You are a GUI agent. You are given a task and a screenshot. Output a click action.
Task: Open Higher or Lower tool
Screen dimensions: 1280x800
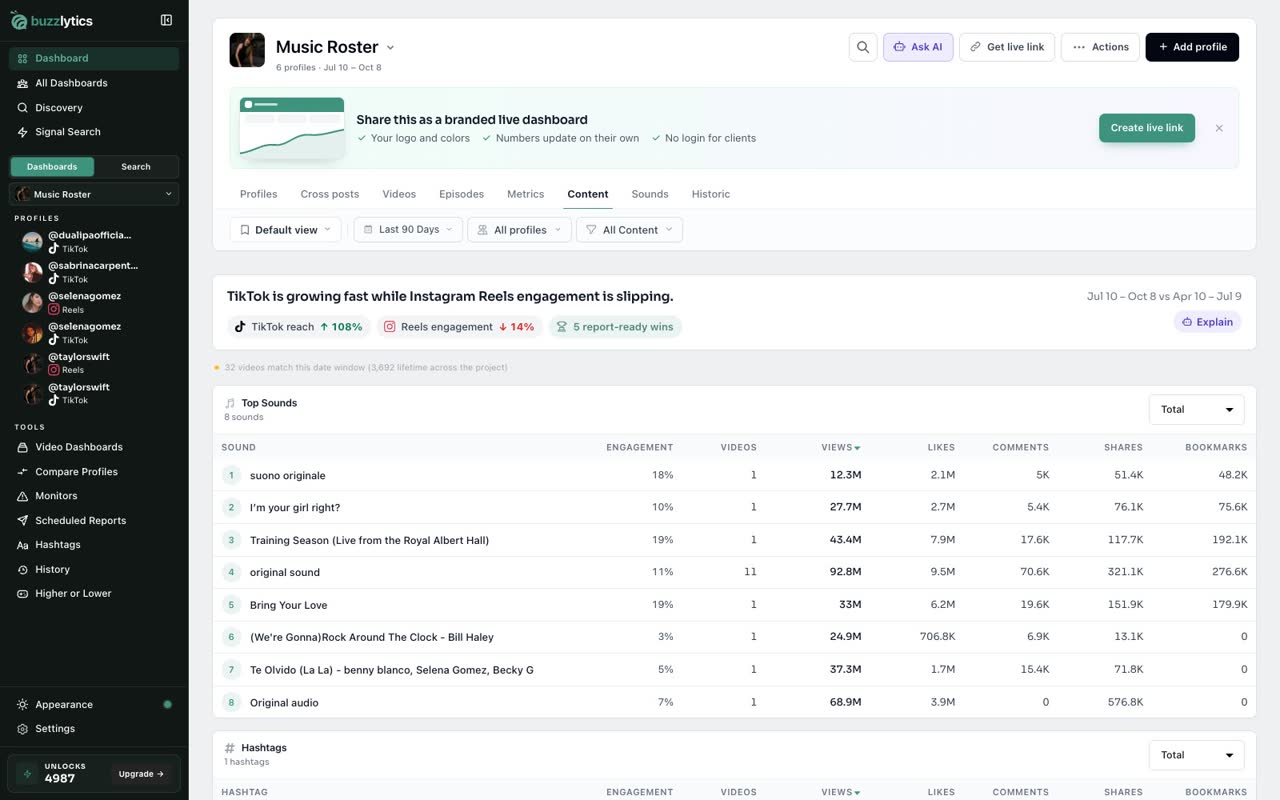(94, 593)
